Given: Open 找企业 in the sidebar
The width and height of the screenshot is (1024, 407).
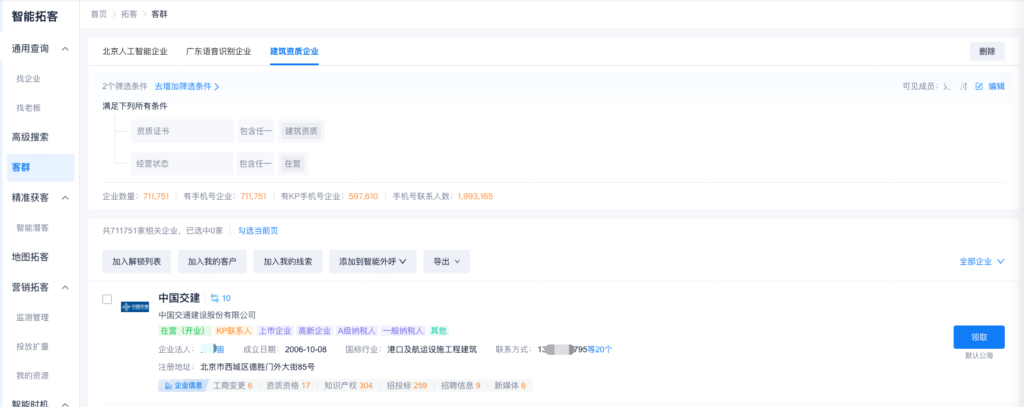Looking at the screenshot, I should click(29, 78).
